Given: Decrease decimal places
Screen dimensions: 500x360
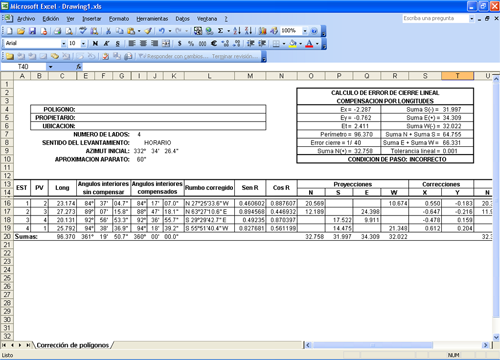Looking at the screenshot, I should [x=237, y=43].
